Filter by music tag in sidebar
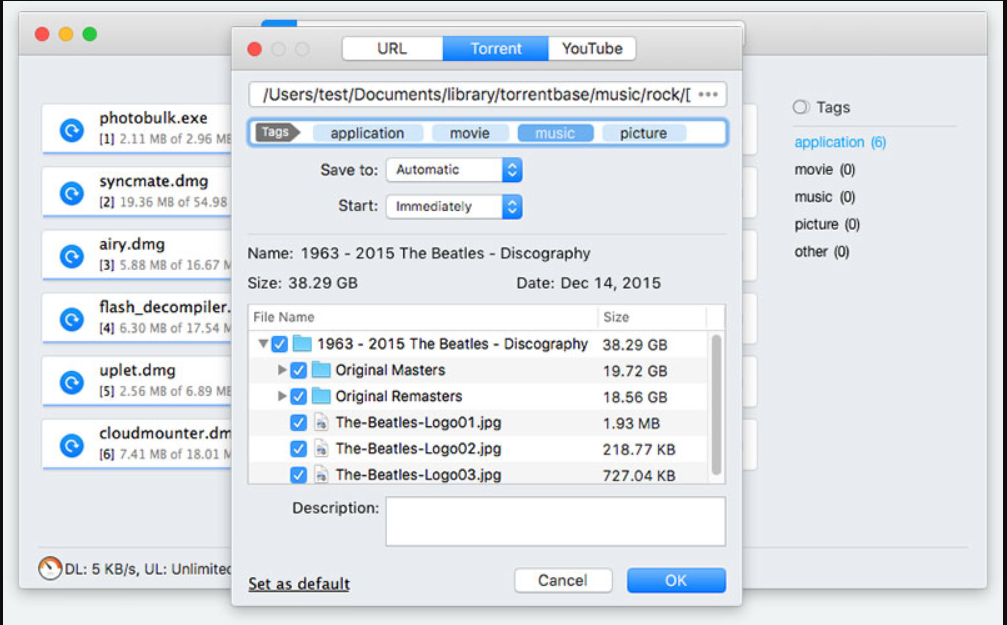1007x625 pixels. pos(825,197)
